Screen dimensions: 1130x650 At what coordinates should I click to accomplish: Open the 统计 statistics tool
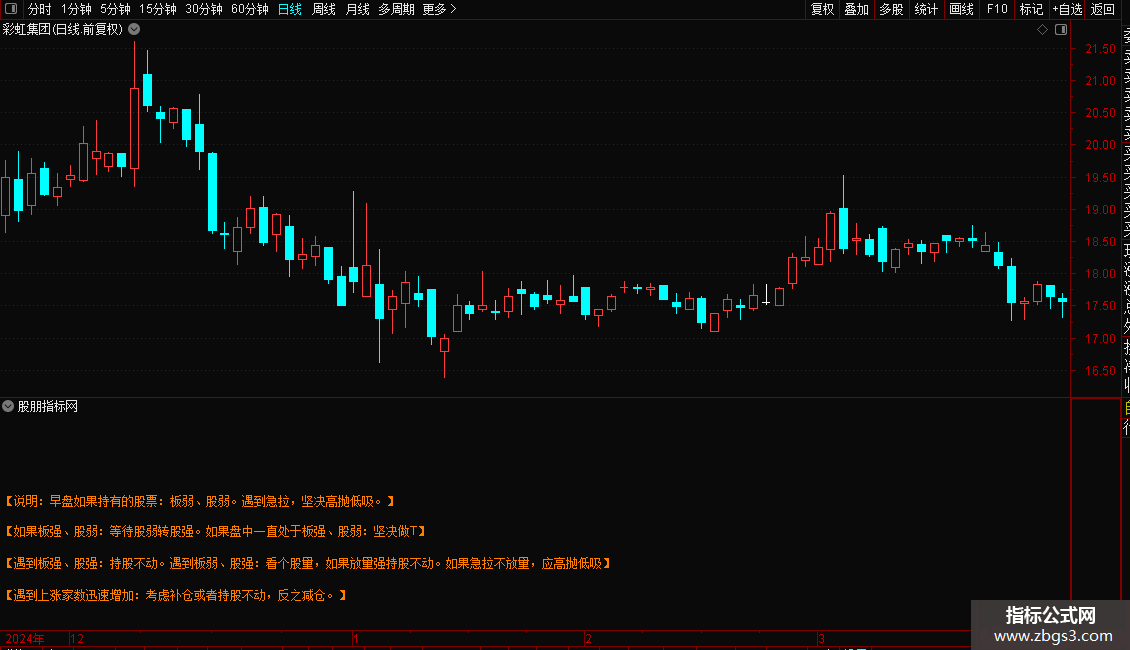click(926, 9)
